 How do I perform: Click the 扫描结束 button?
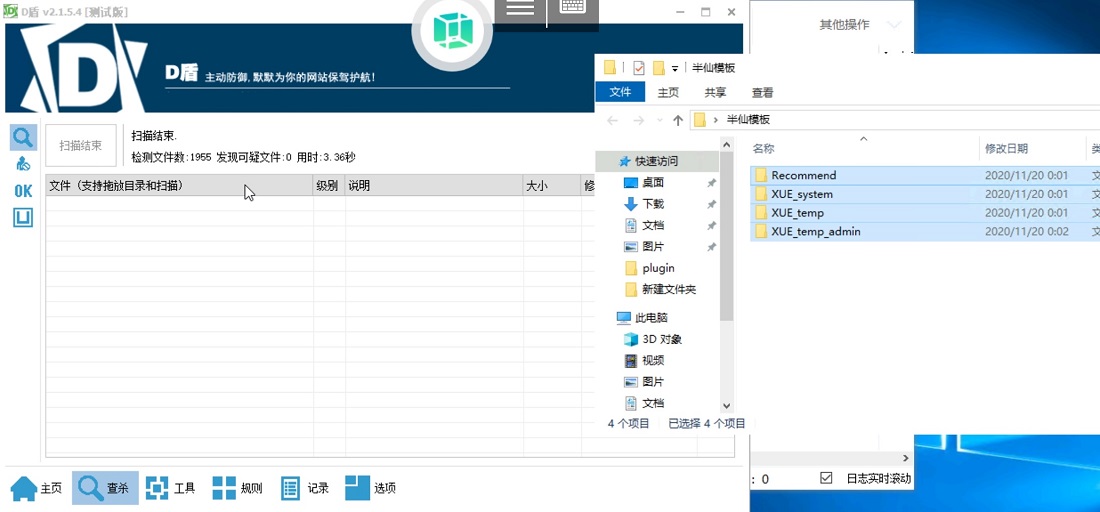click(x=81, y=146)
